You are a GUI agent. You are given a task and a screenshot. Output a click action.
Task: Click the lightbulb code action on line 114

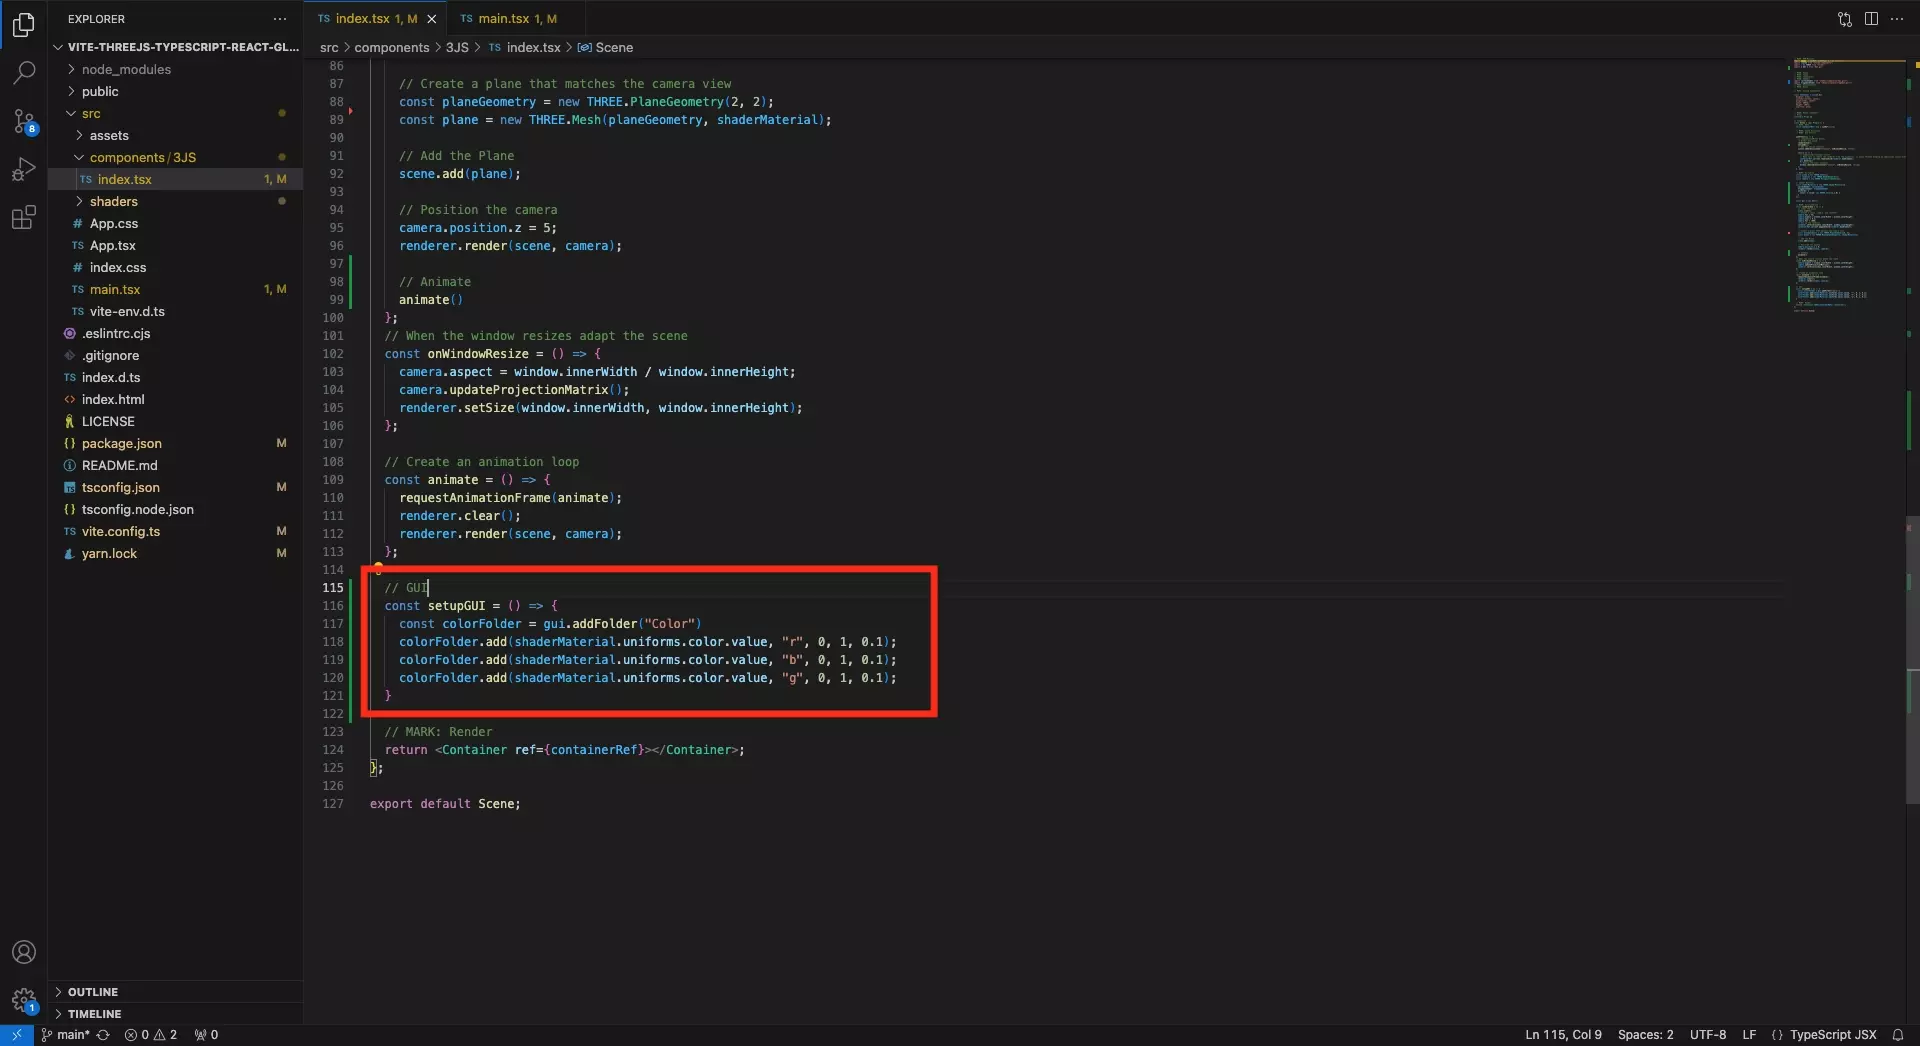tap(378, 568)
